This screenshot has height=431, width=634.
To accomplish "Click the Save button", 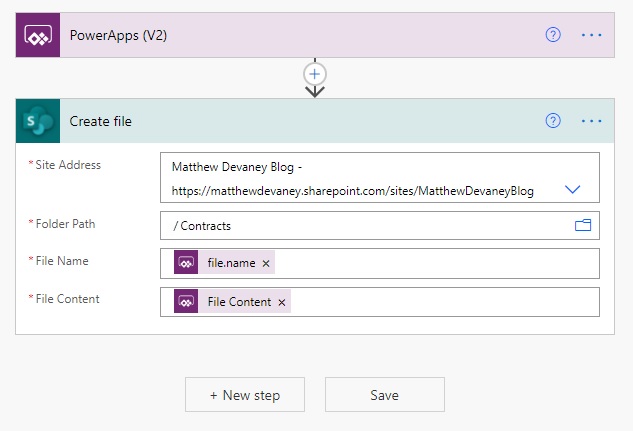I will pos(385,395).
